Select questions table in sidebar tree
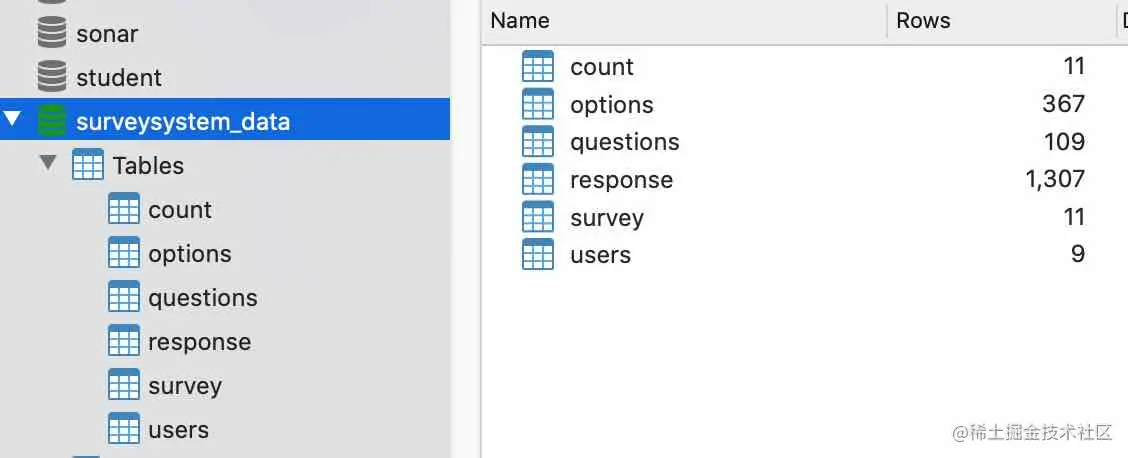Viewport: 1128px width, 458px height. [x=202, y=298]
